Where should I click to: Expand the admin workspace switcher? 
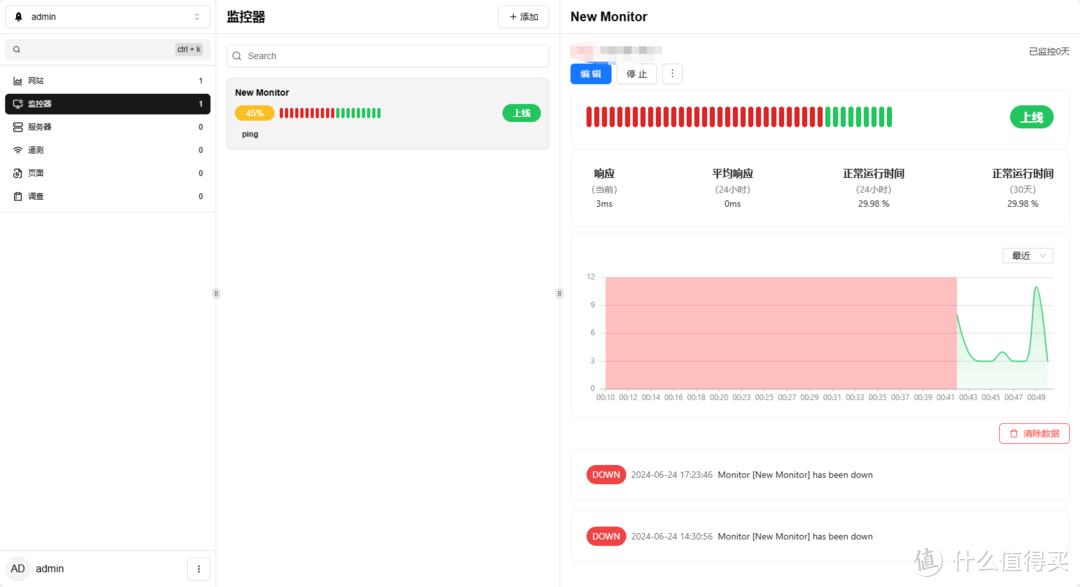click(107, 17)
